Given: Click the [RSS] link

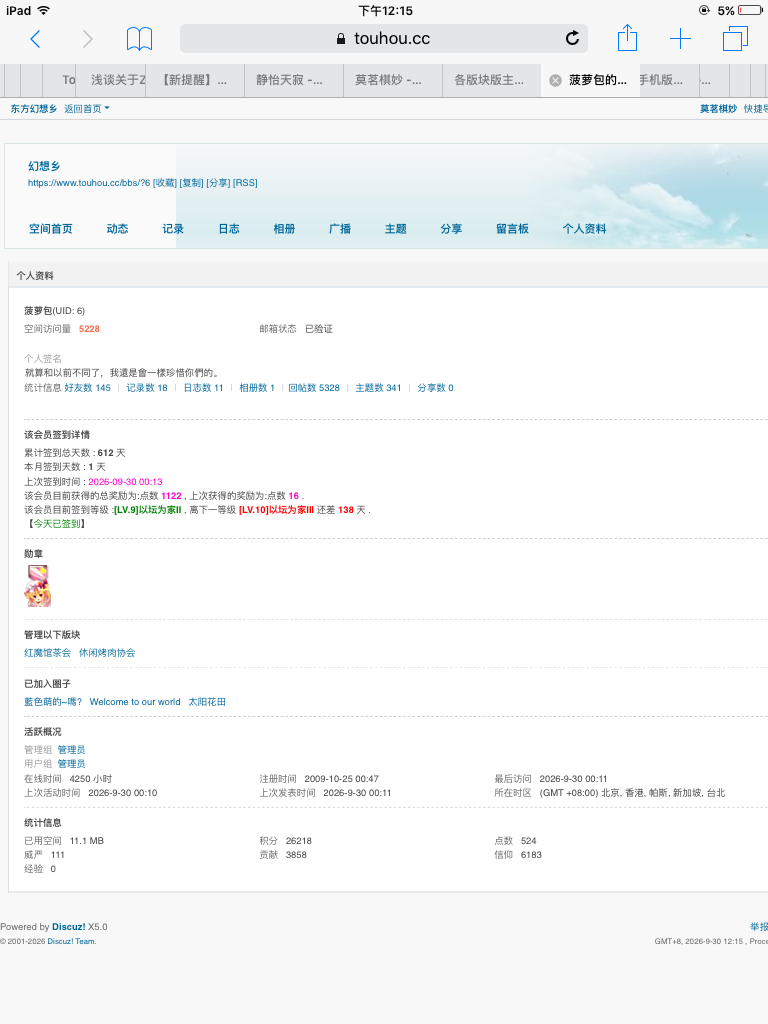Looking at the screenshot, I should (x=245, y=183).
